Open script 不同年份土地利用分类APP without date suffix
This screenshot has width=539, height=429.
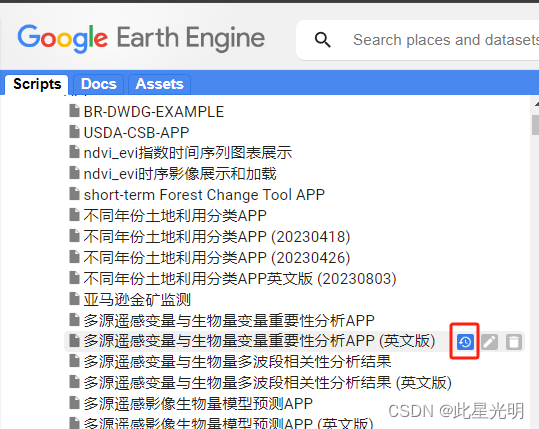pyautogui.click(x=175, y=216)
